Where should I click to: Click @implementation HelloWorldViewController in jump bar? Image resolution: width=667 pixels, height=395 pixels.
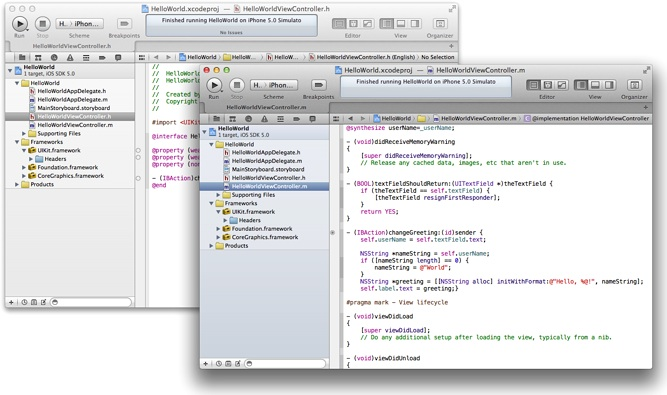coord(587,119)
